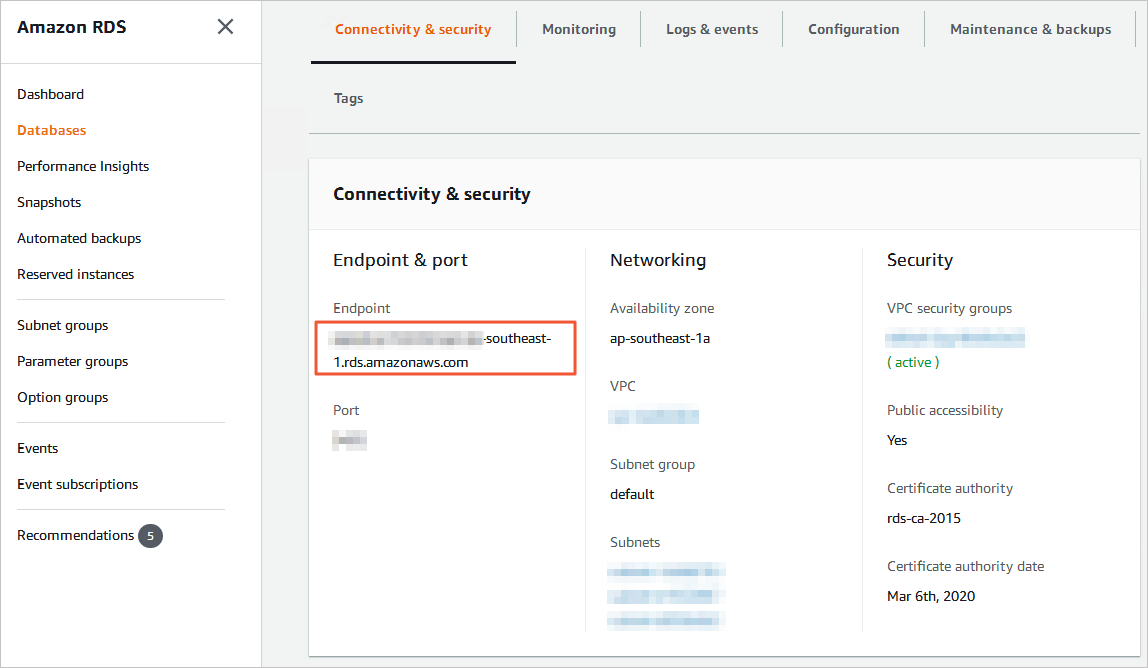Viewport: 1148px width, 668px height.
Task: Switch to Maintenance & backups tab
Action: pyautogui.click(x=1030, y=29)
